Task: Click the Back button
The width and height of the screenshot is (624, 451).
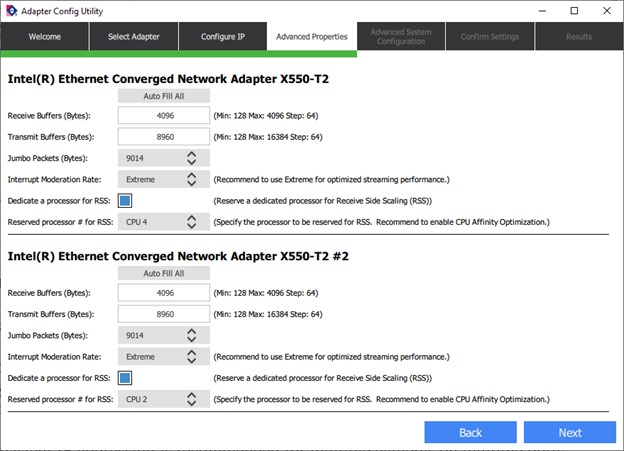Action: pyautogui.click(x=470, y=432)
